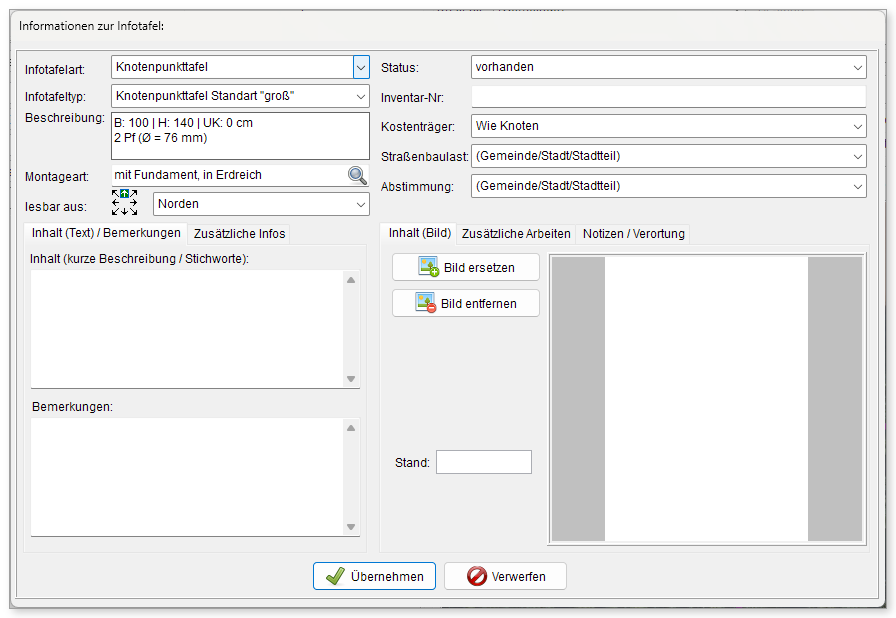Open the Notizen / Verortung tab
The height and width of the screenshot is (618, 896).
pos(633,234)
